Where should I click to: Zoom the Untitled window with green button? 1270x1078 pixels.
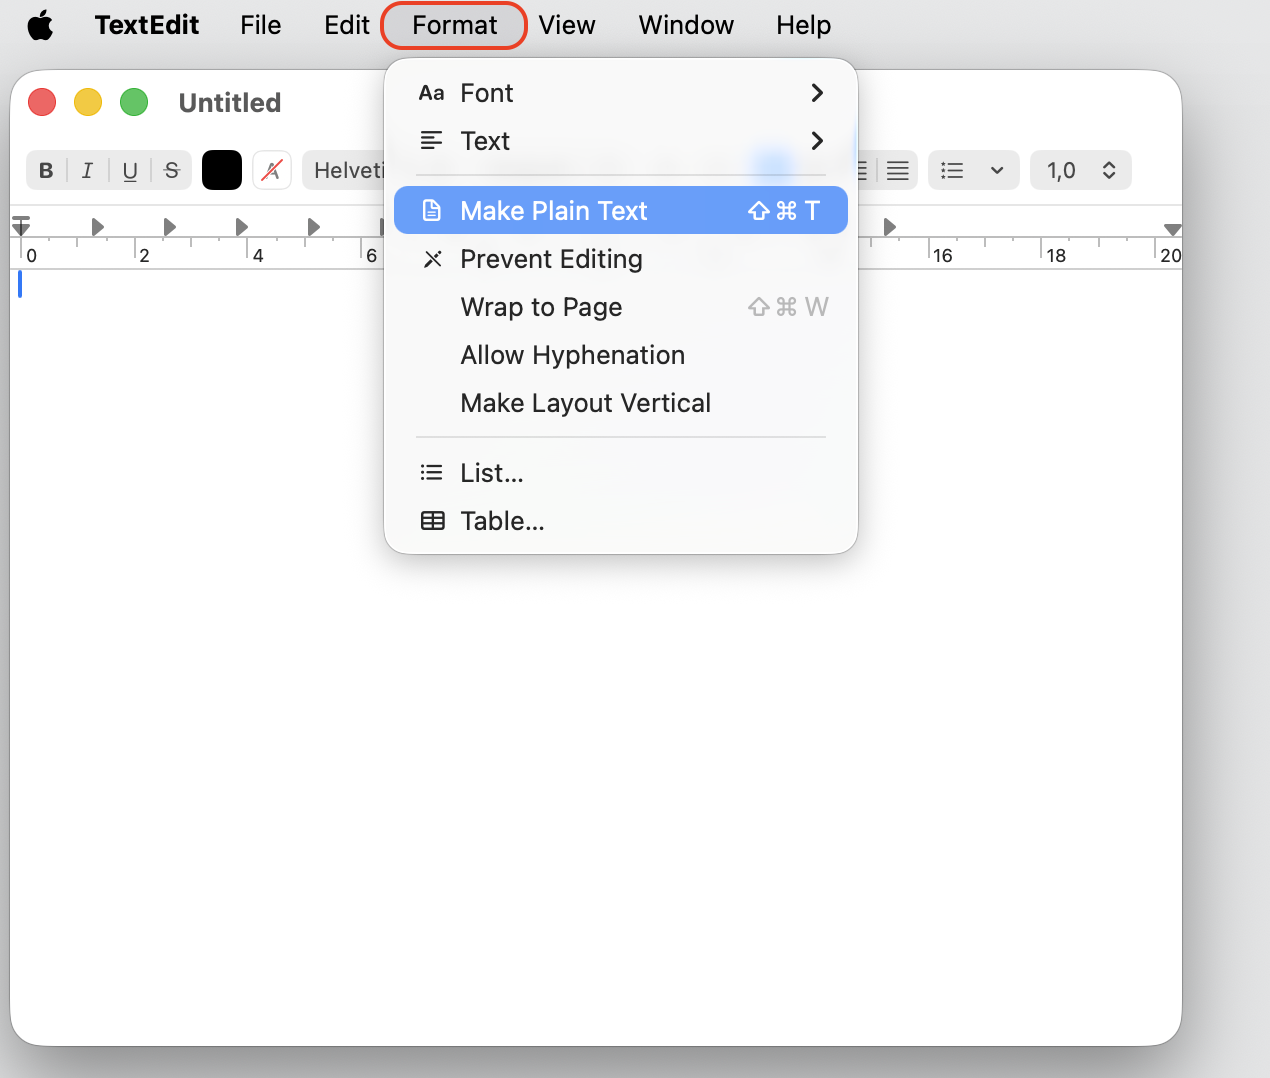[134, 102]
